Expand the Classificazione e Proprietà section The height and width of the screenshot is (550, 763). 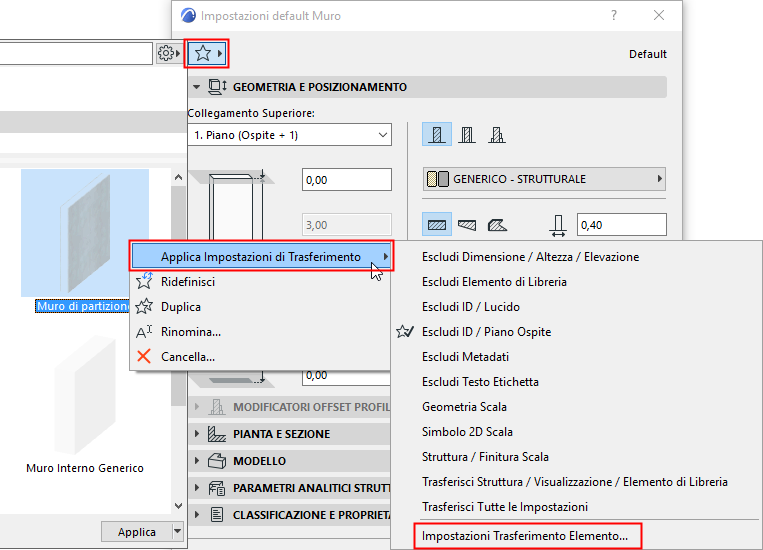(196, 514)
